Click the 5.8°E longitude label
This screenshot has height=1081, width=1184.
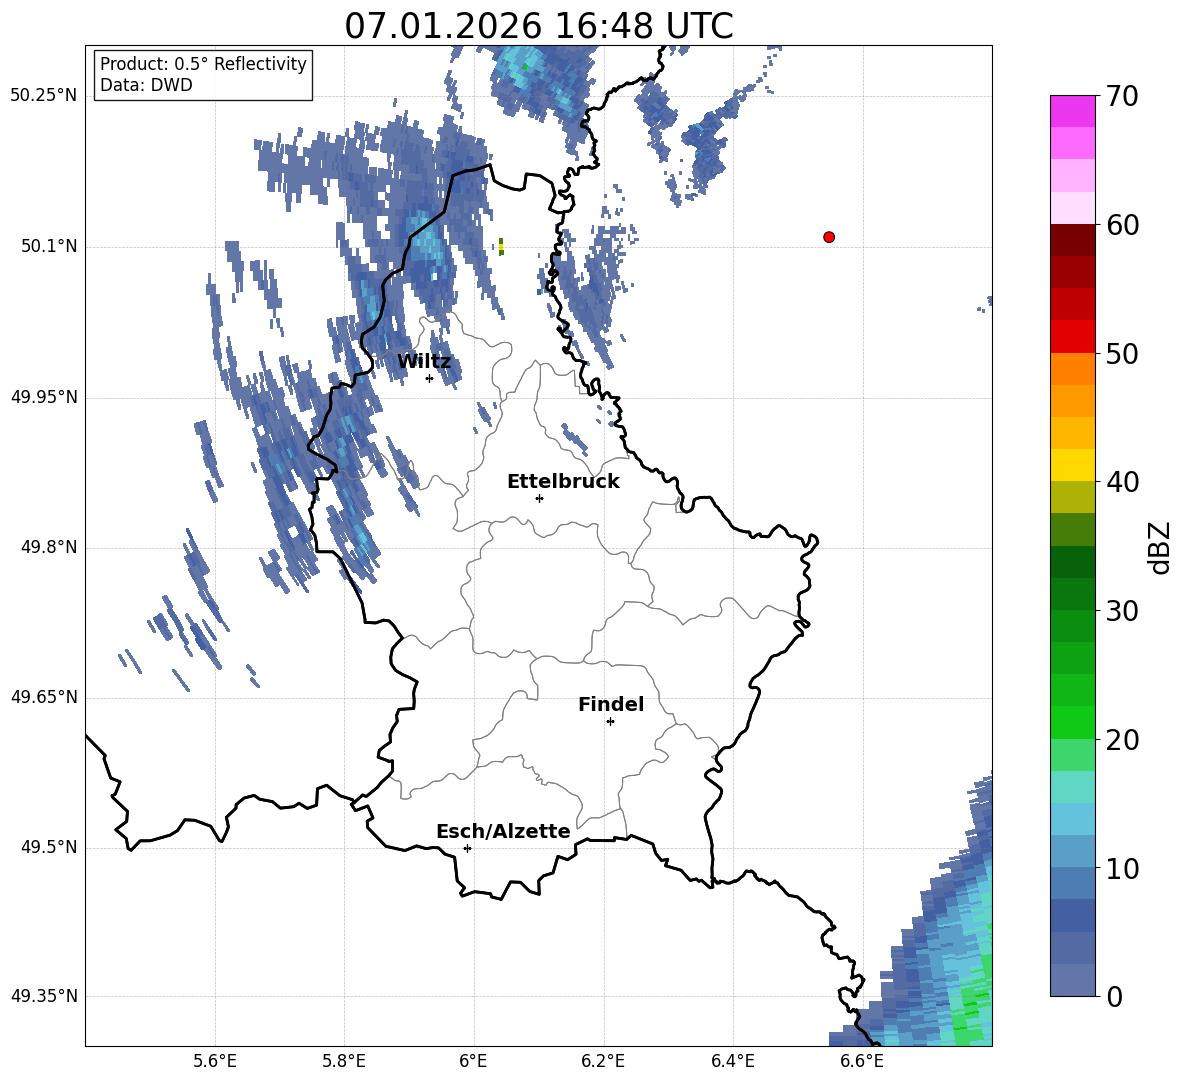point(344,1061)
